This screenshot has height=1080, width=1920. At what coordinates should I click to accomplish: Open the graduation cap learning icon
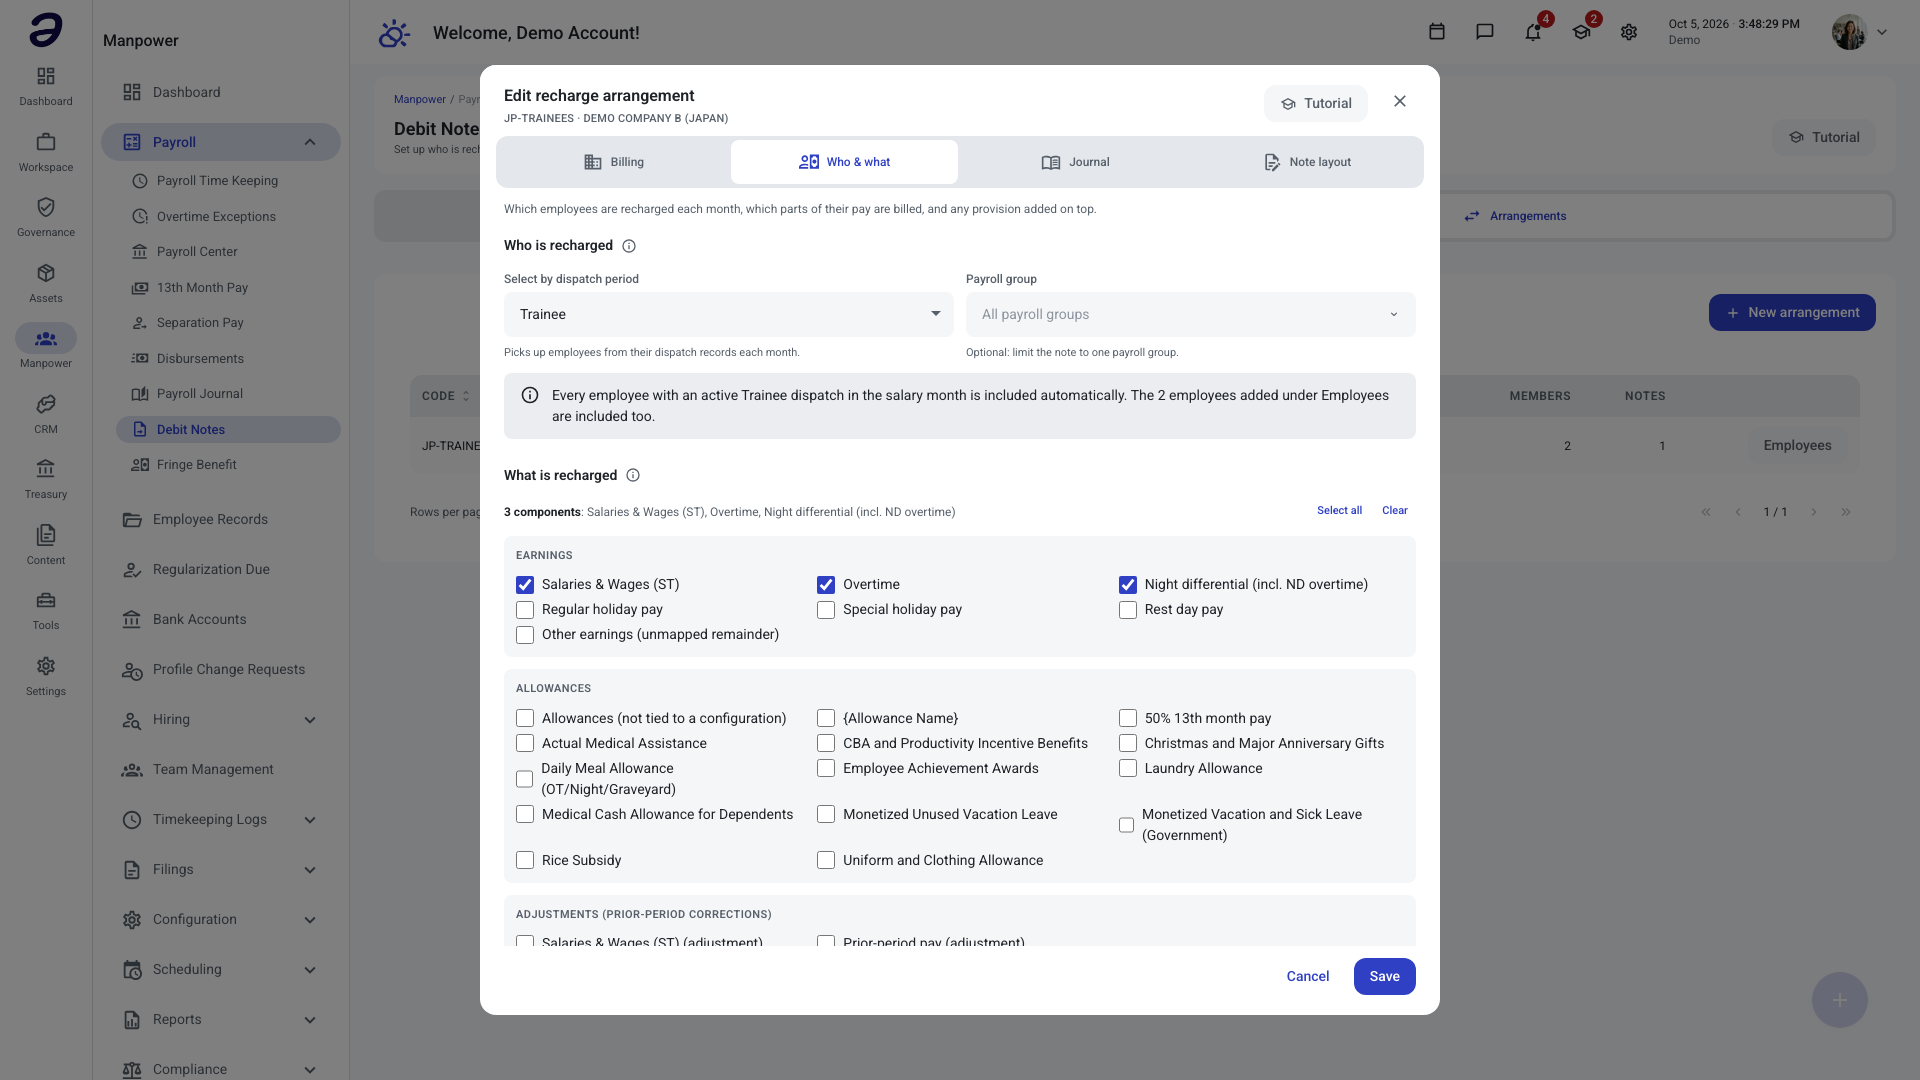tap(1581, 32)
